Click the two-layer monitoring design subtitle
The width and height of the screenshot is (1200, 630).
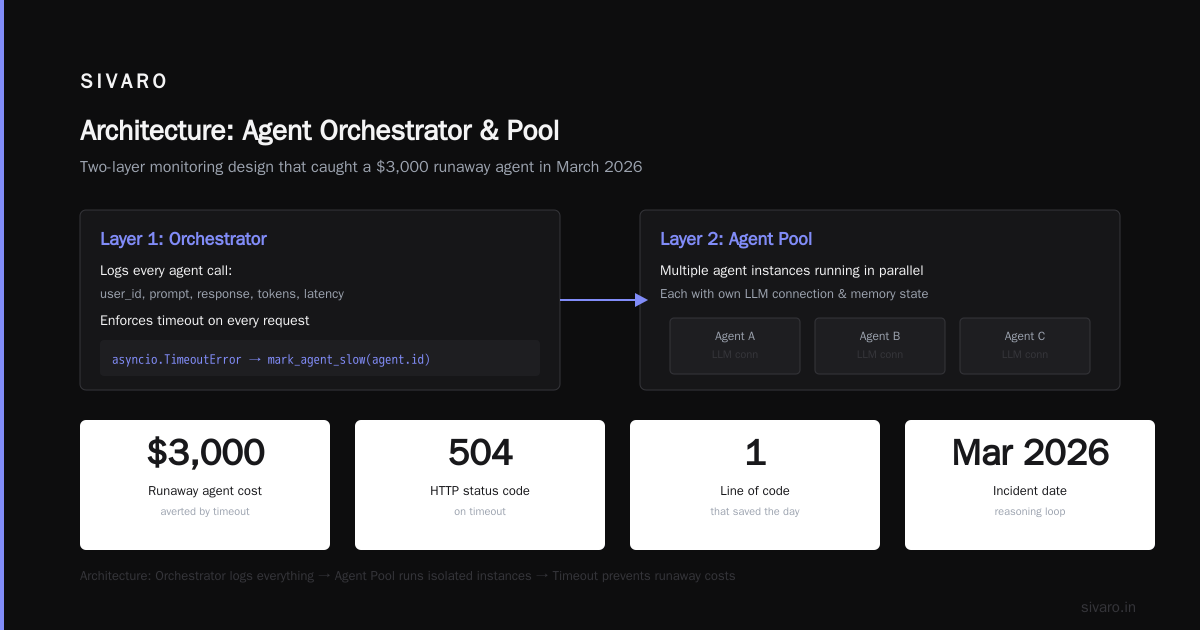[x=361, y=167]
